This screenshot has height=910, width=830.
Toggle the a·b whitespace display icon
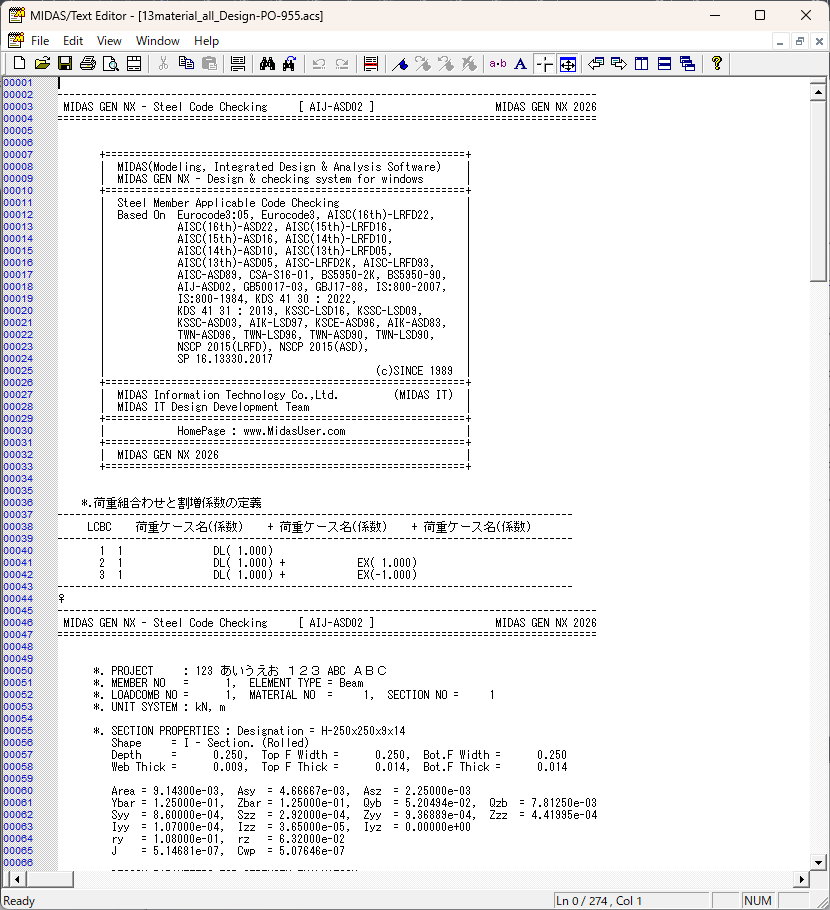point(498,63)
